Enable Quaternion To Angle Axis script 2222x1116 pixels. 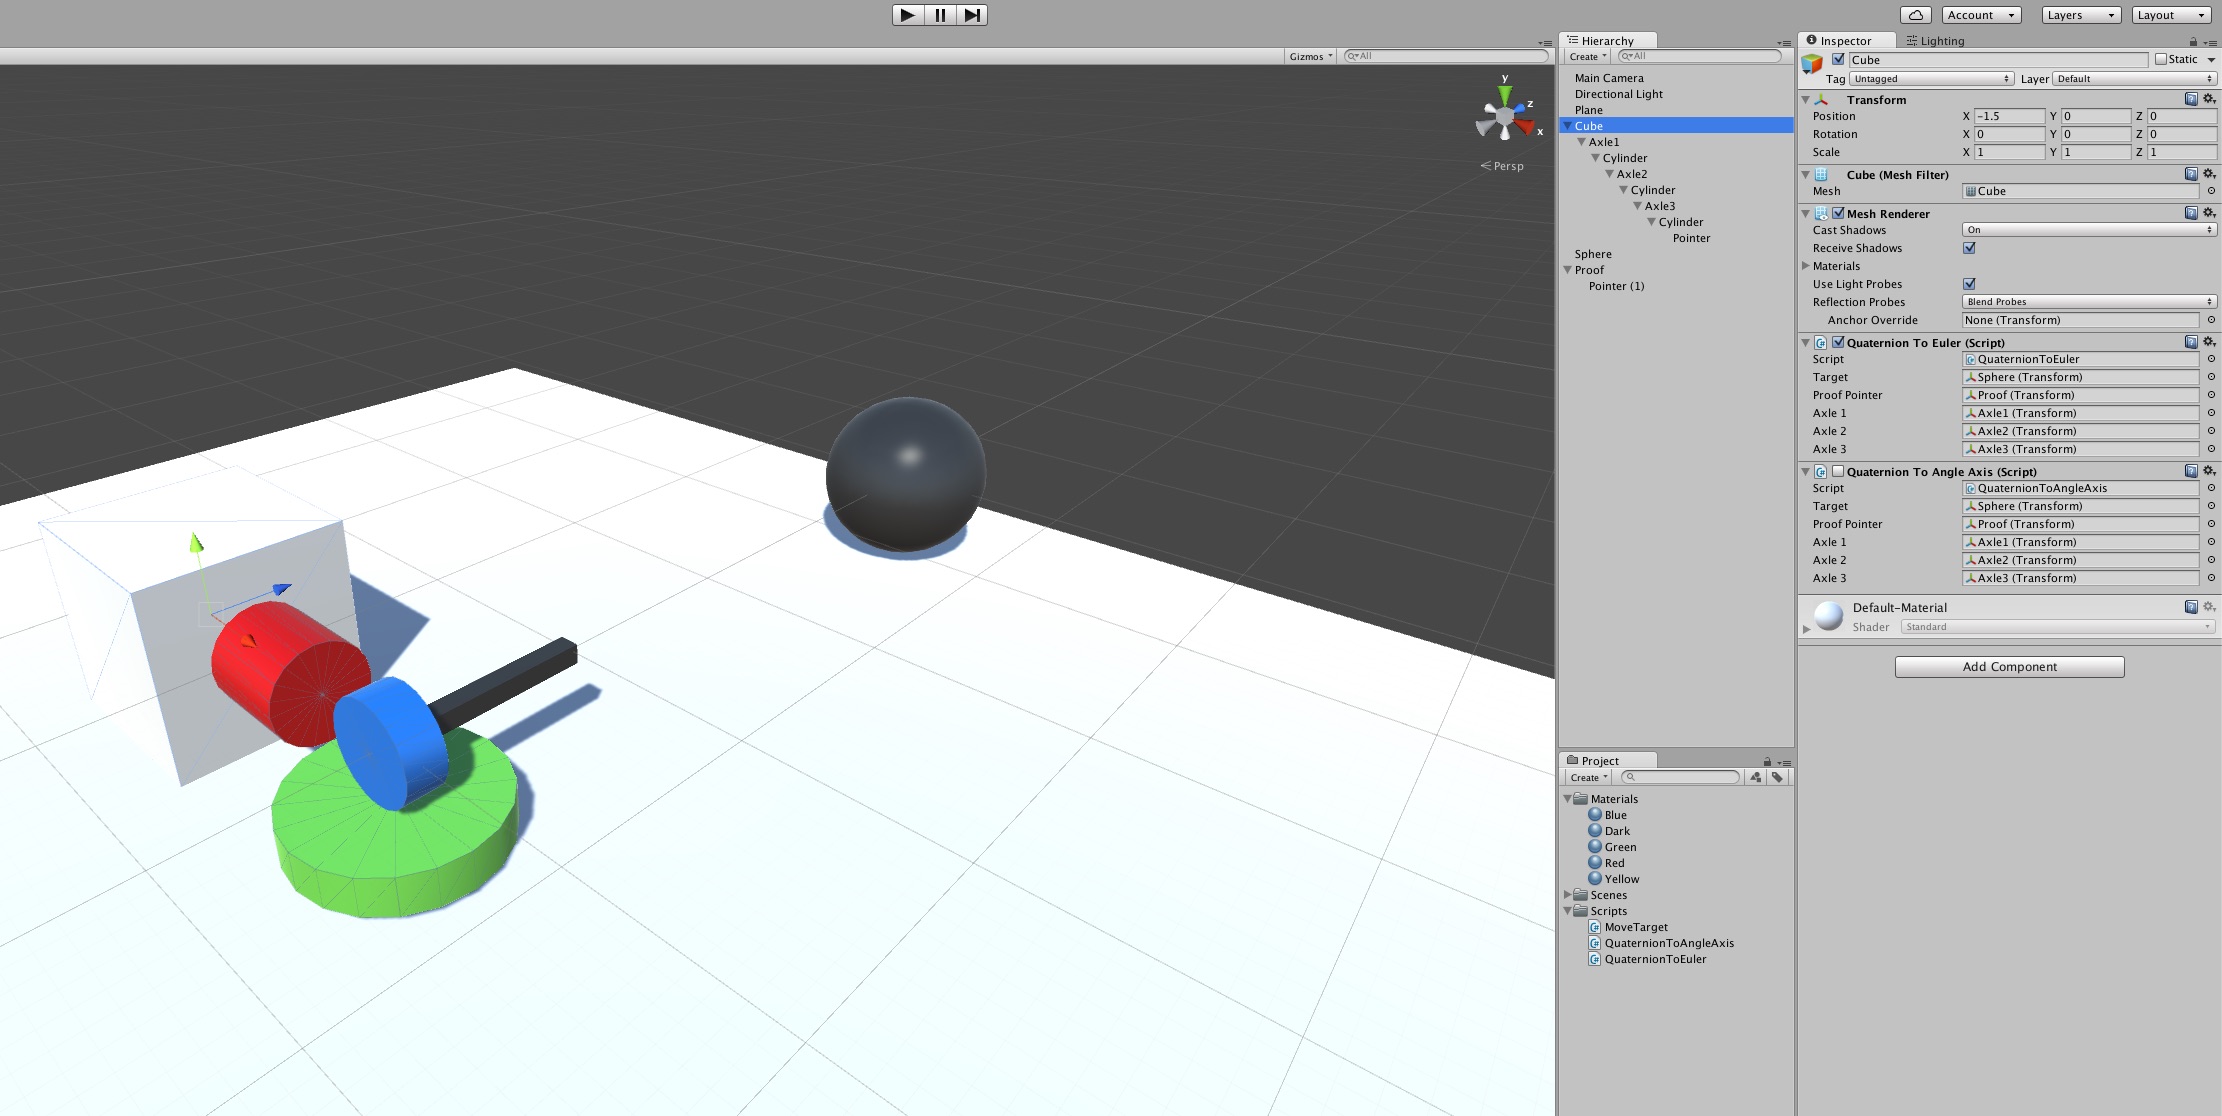(x=1838, y=471)
